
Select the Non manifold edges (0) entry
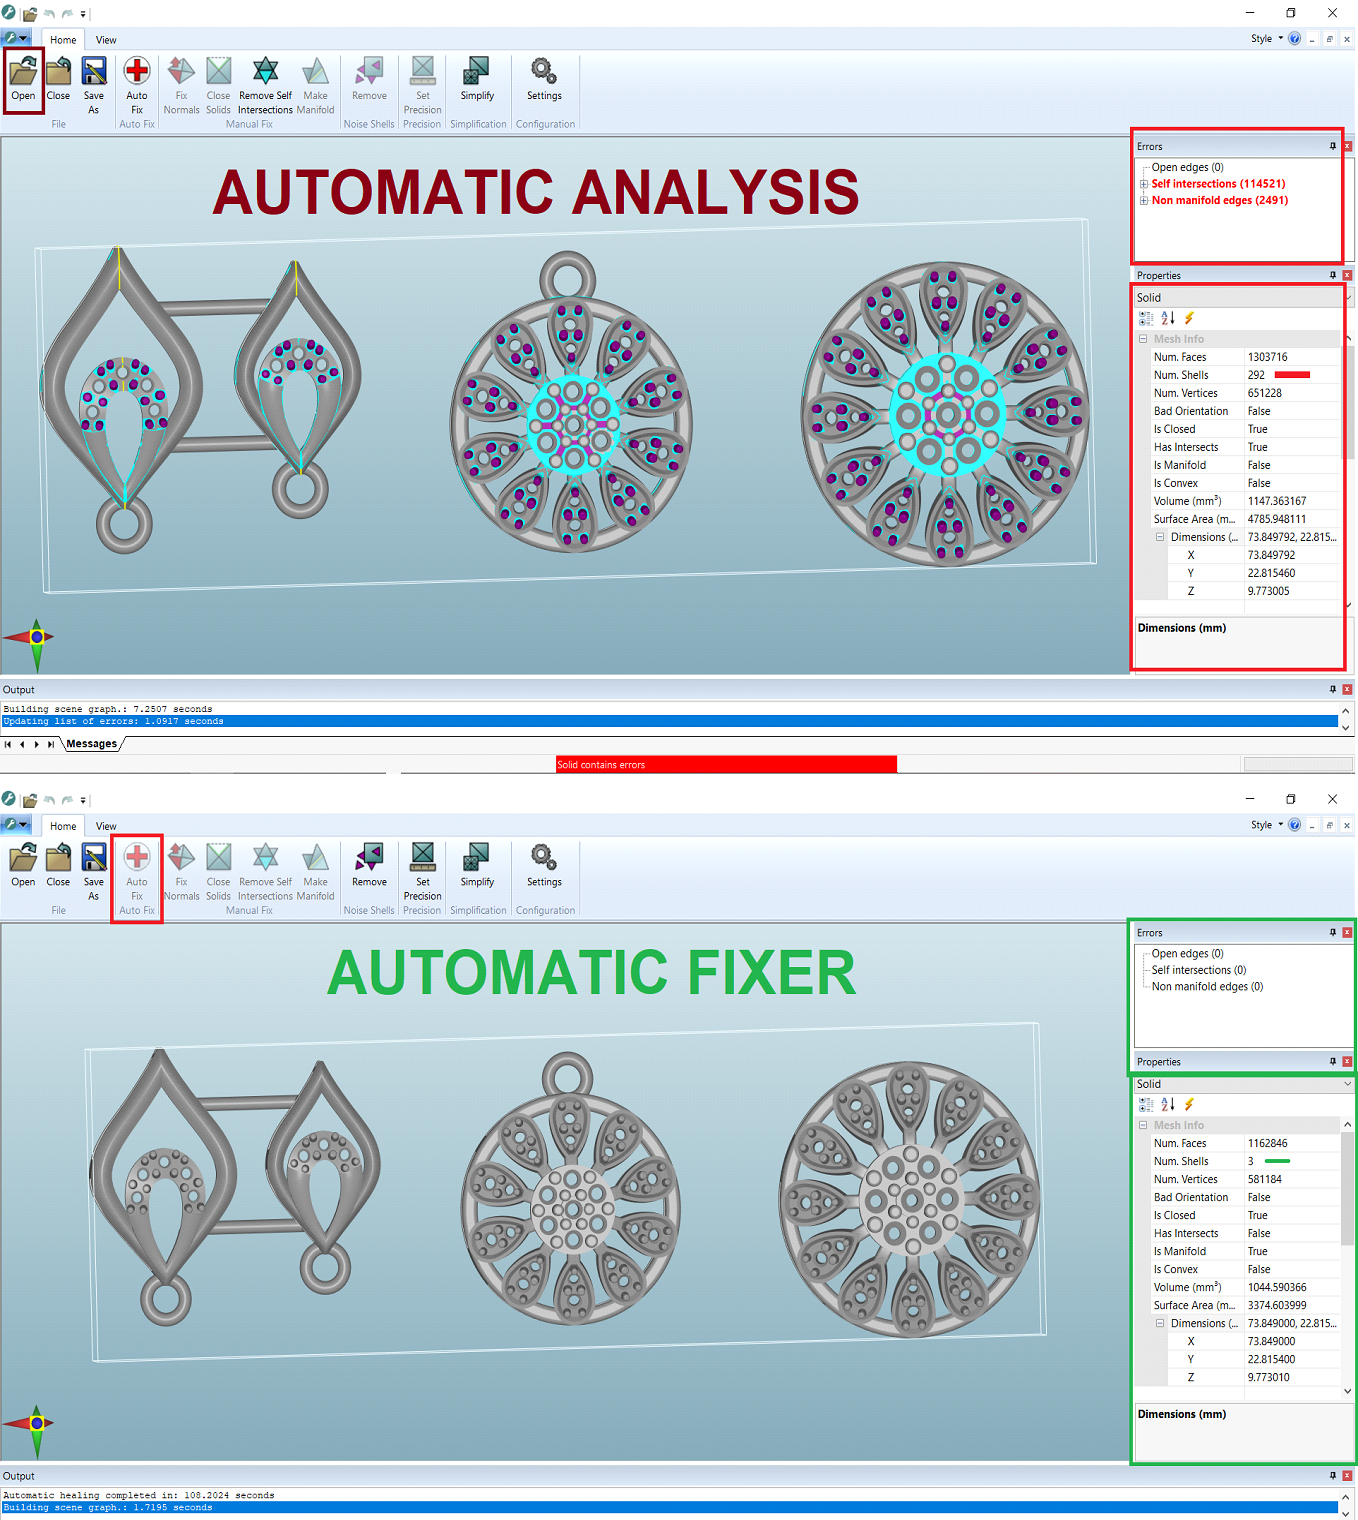[1207, 986]
